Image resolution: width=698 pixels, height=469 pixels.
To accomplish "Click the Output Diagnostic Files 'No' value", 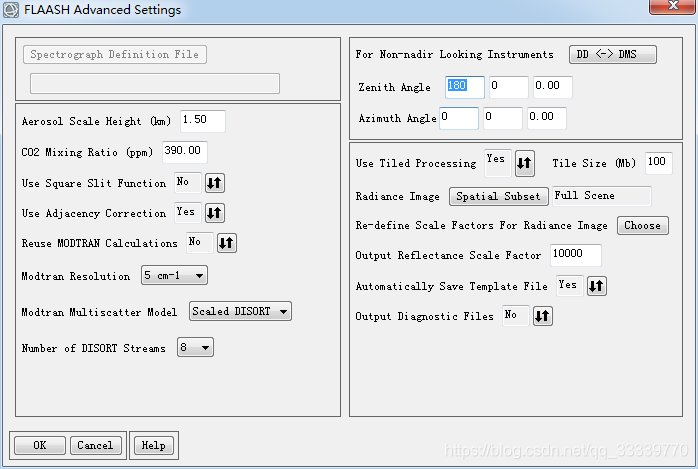I will 515,315.
